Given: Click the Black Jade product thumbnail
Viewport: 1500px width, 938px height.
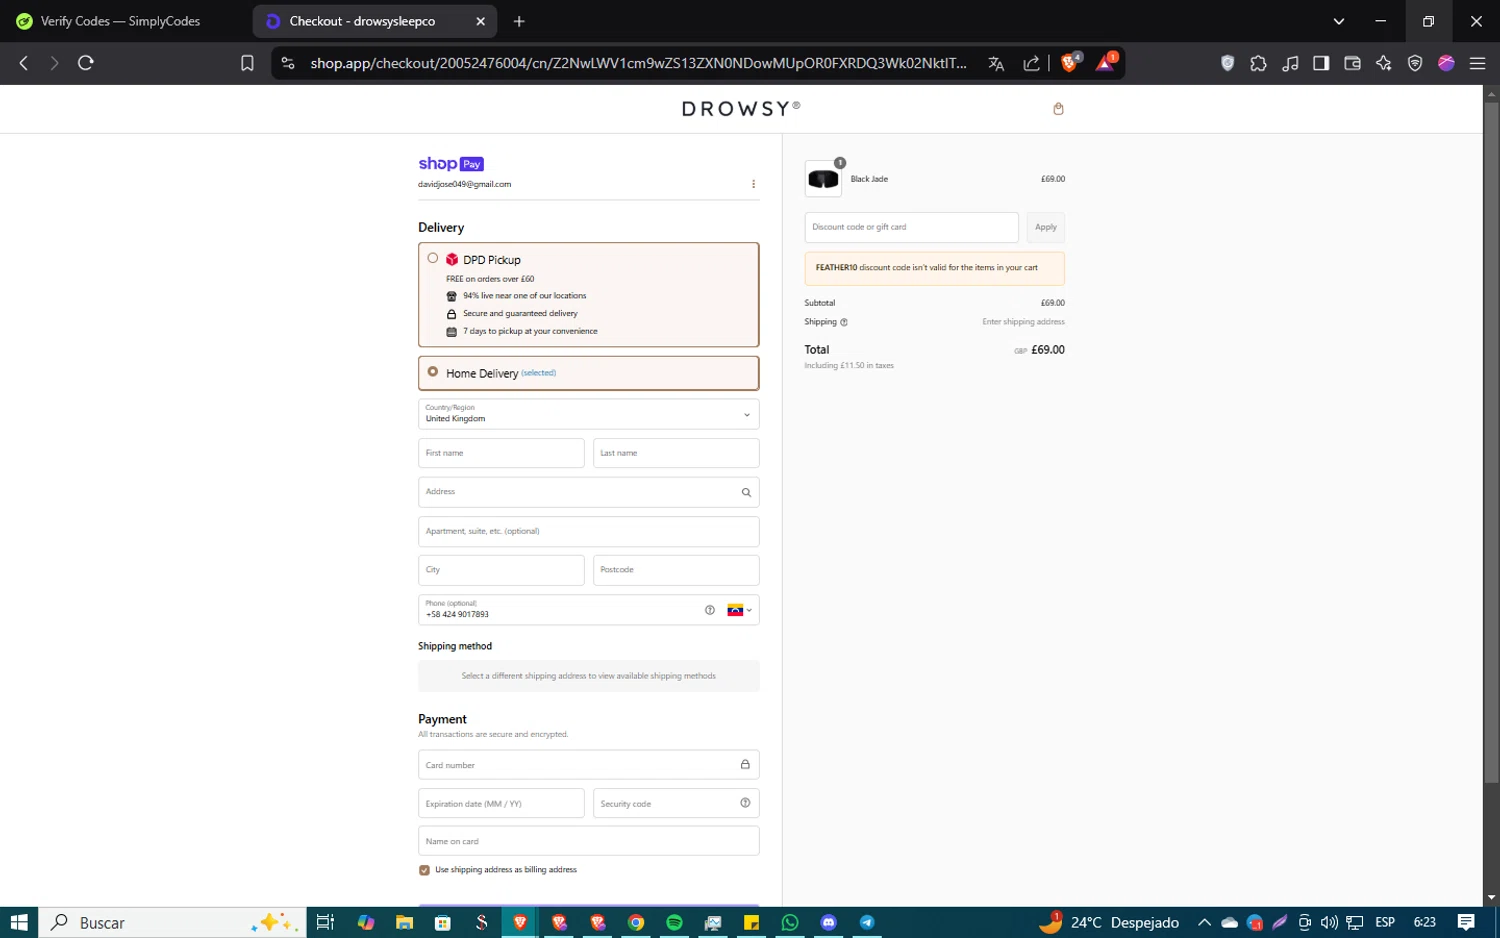Looking at the screenshot, I should [x=823, y=179].
